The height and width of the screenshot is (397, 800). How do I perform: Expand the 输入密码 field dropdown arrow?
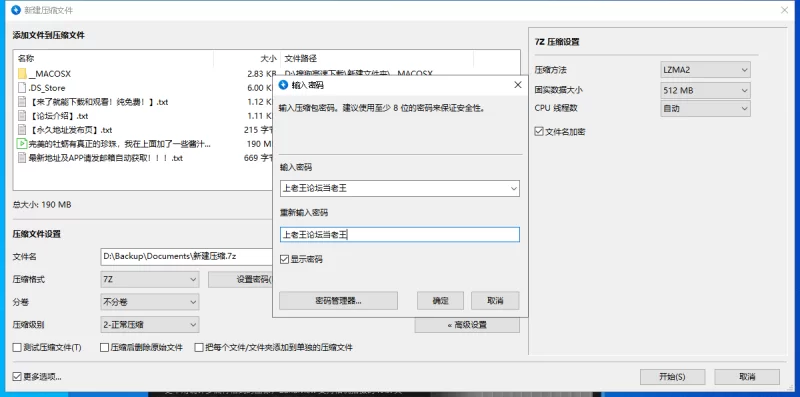513,188
